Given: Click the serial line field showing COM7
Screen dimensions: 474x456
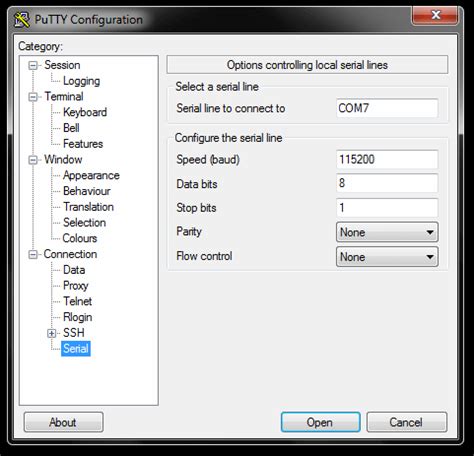Looking at the screenshot, I should click(387, 108).
